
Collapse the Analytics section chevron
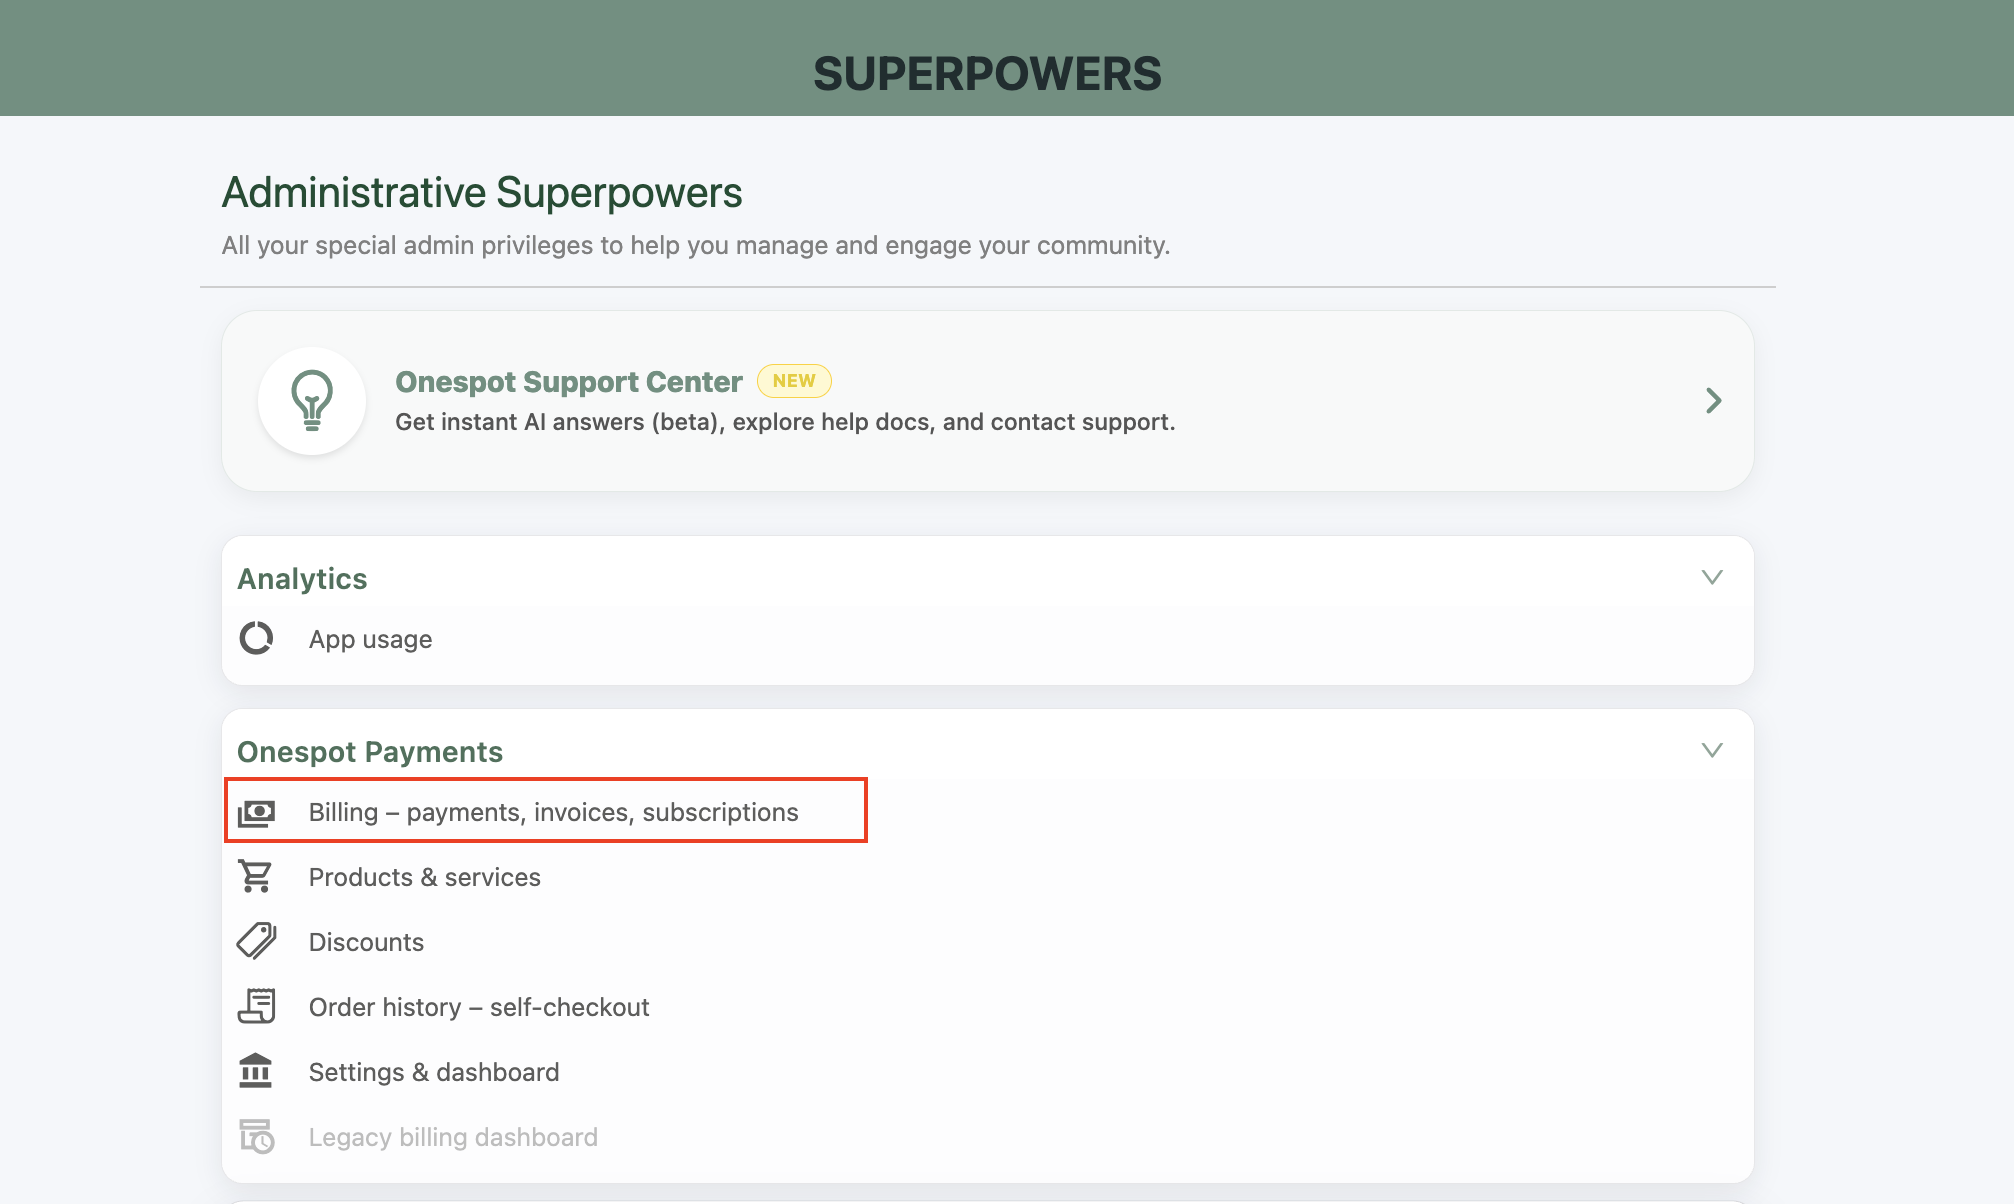coord(1712,577)
